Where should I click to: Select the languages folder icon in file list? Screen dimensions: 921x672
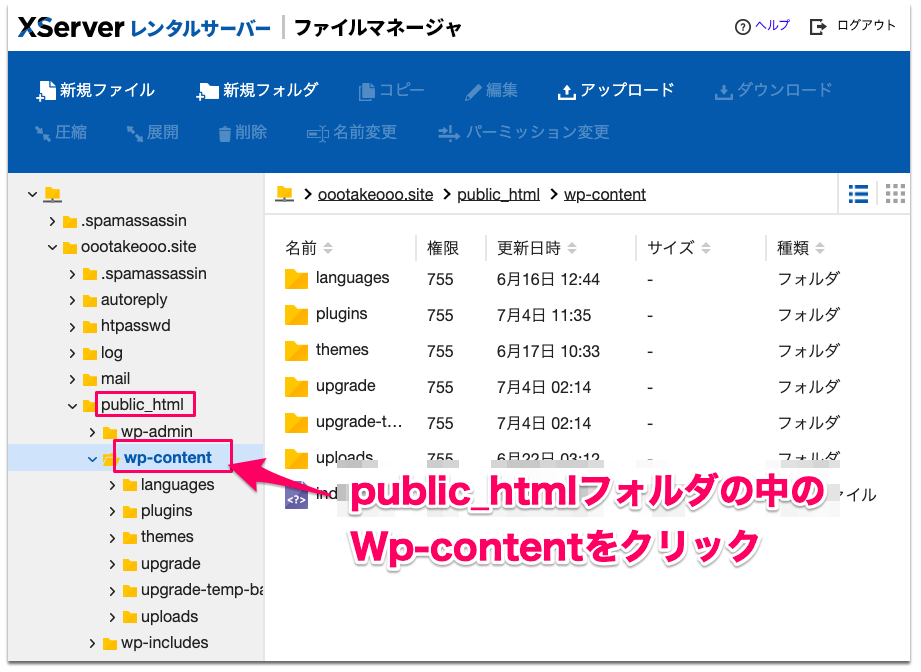click(296, 279)
